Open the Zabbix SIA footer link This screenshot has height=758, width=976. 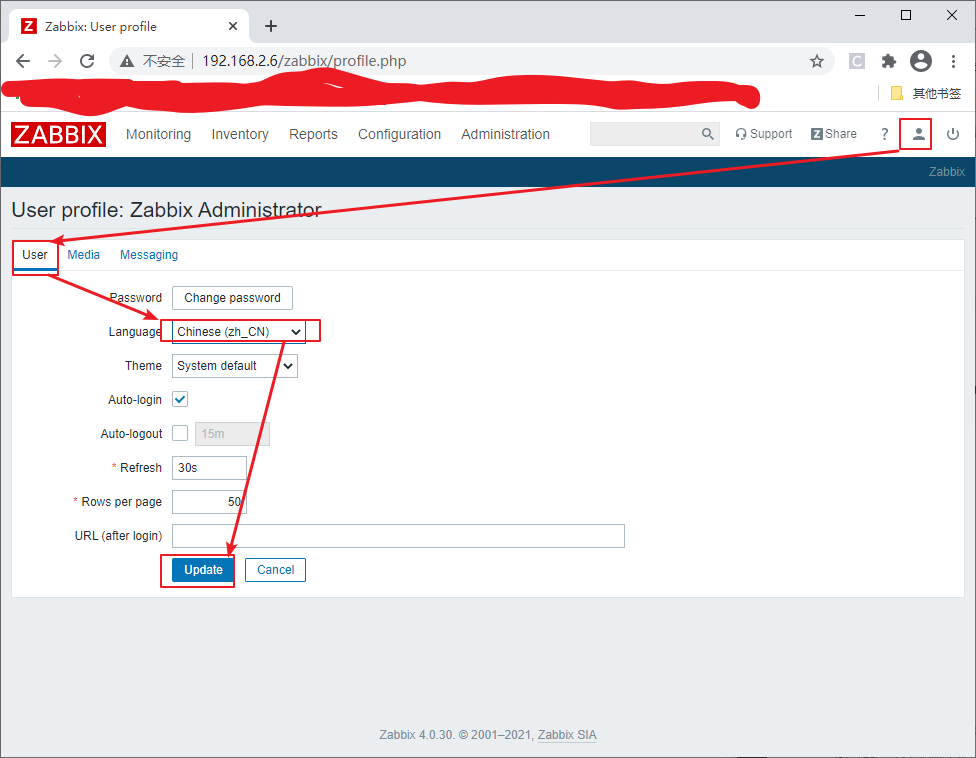pos(567,735)
